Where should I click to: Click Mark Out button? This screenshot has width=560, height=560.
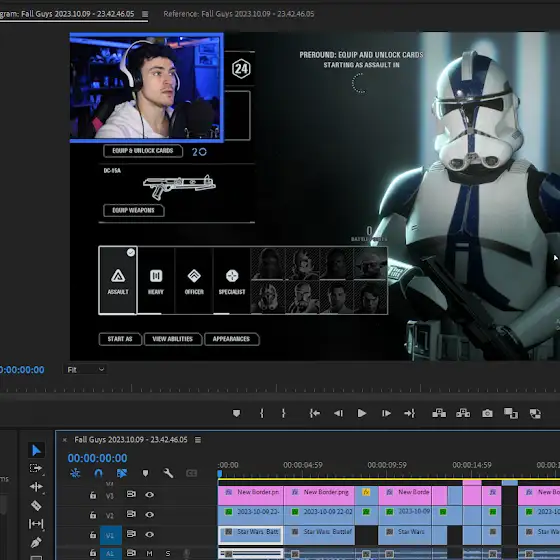pos(284,413)
